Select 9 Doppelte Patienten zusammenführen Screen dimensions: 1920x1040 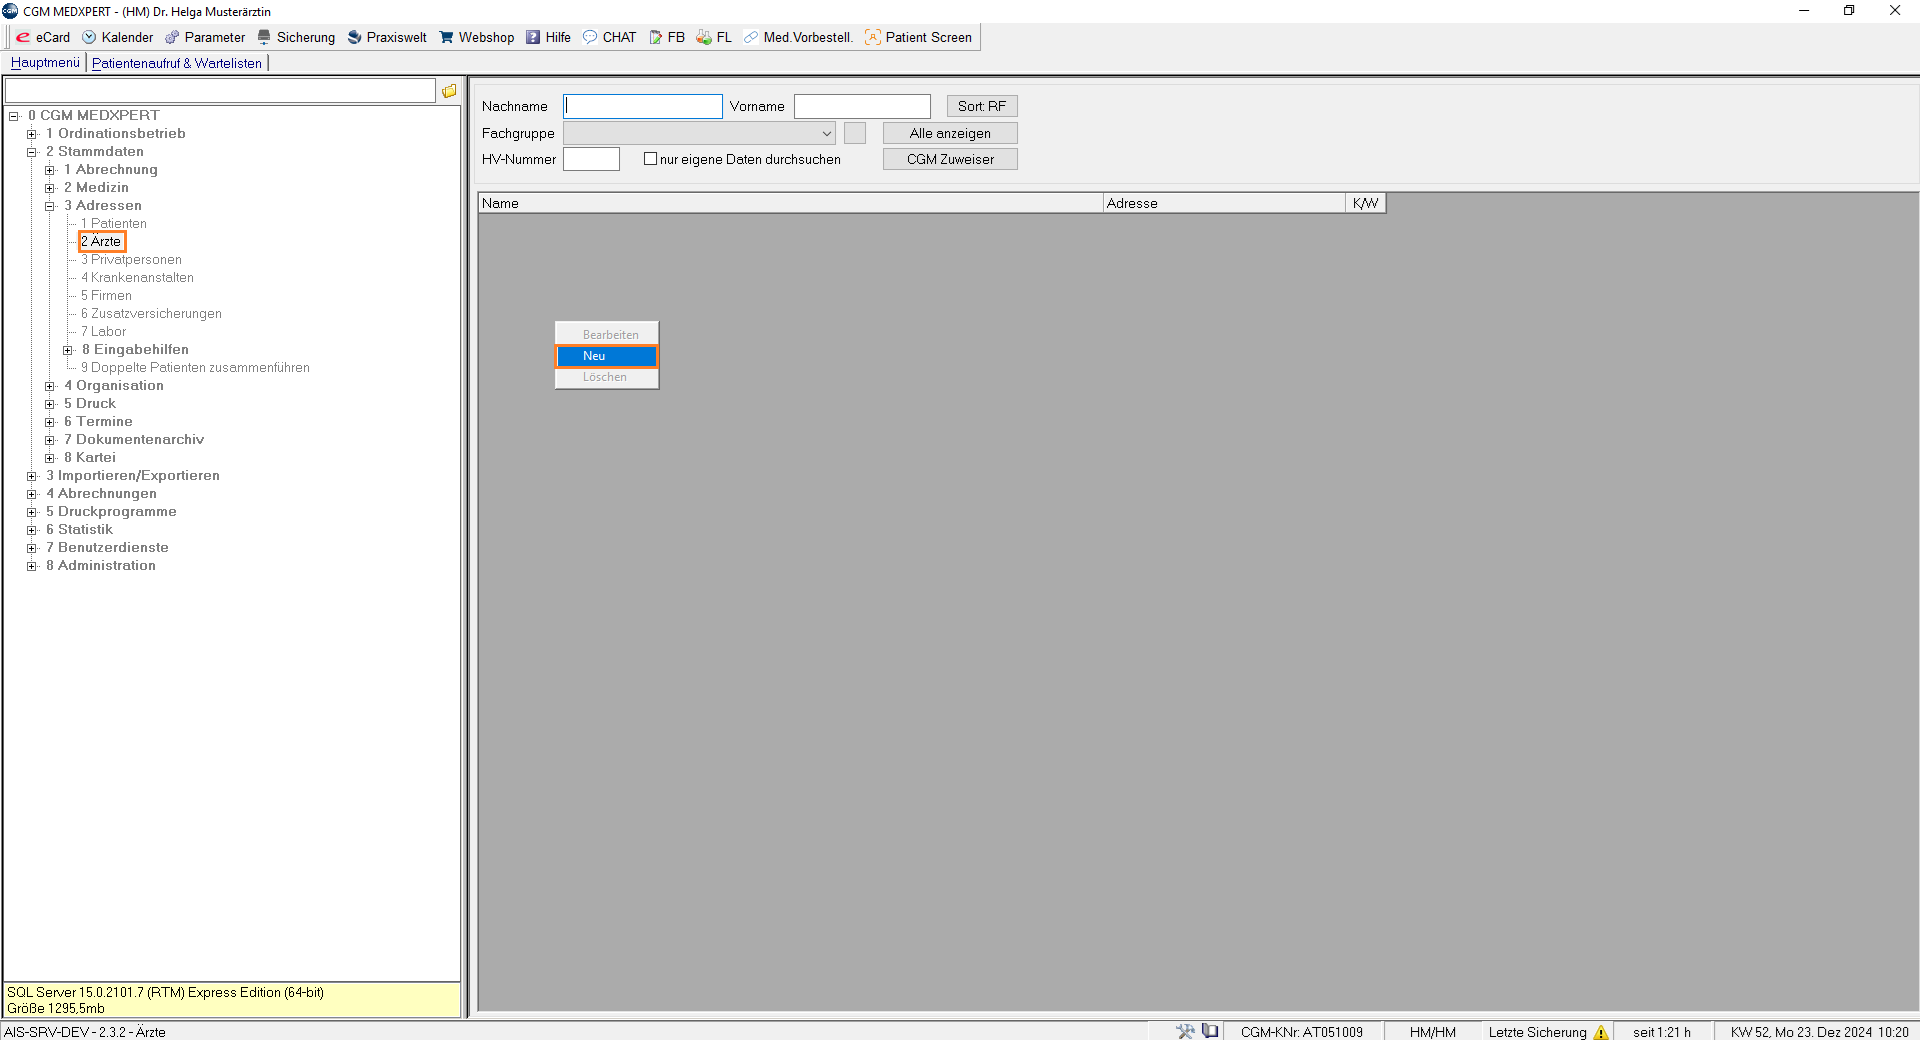point(195,368)
